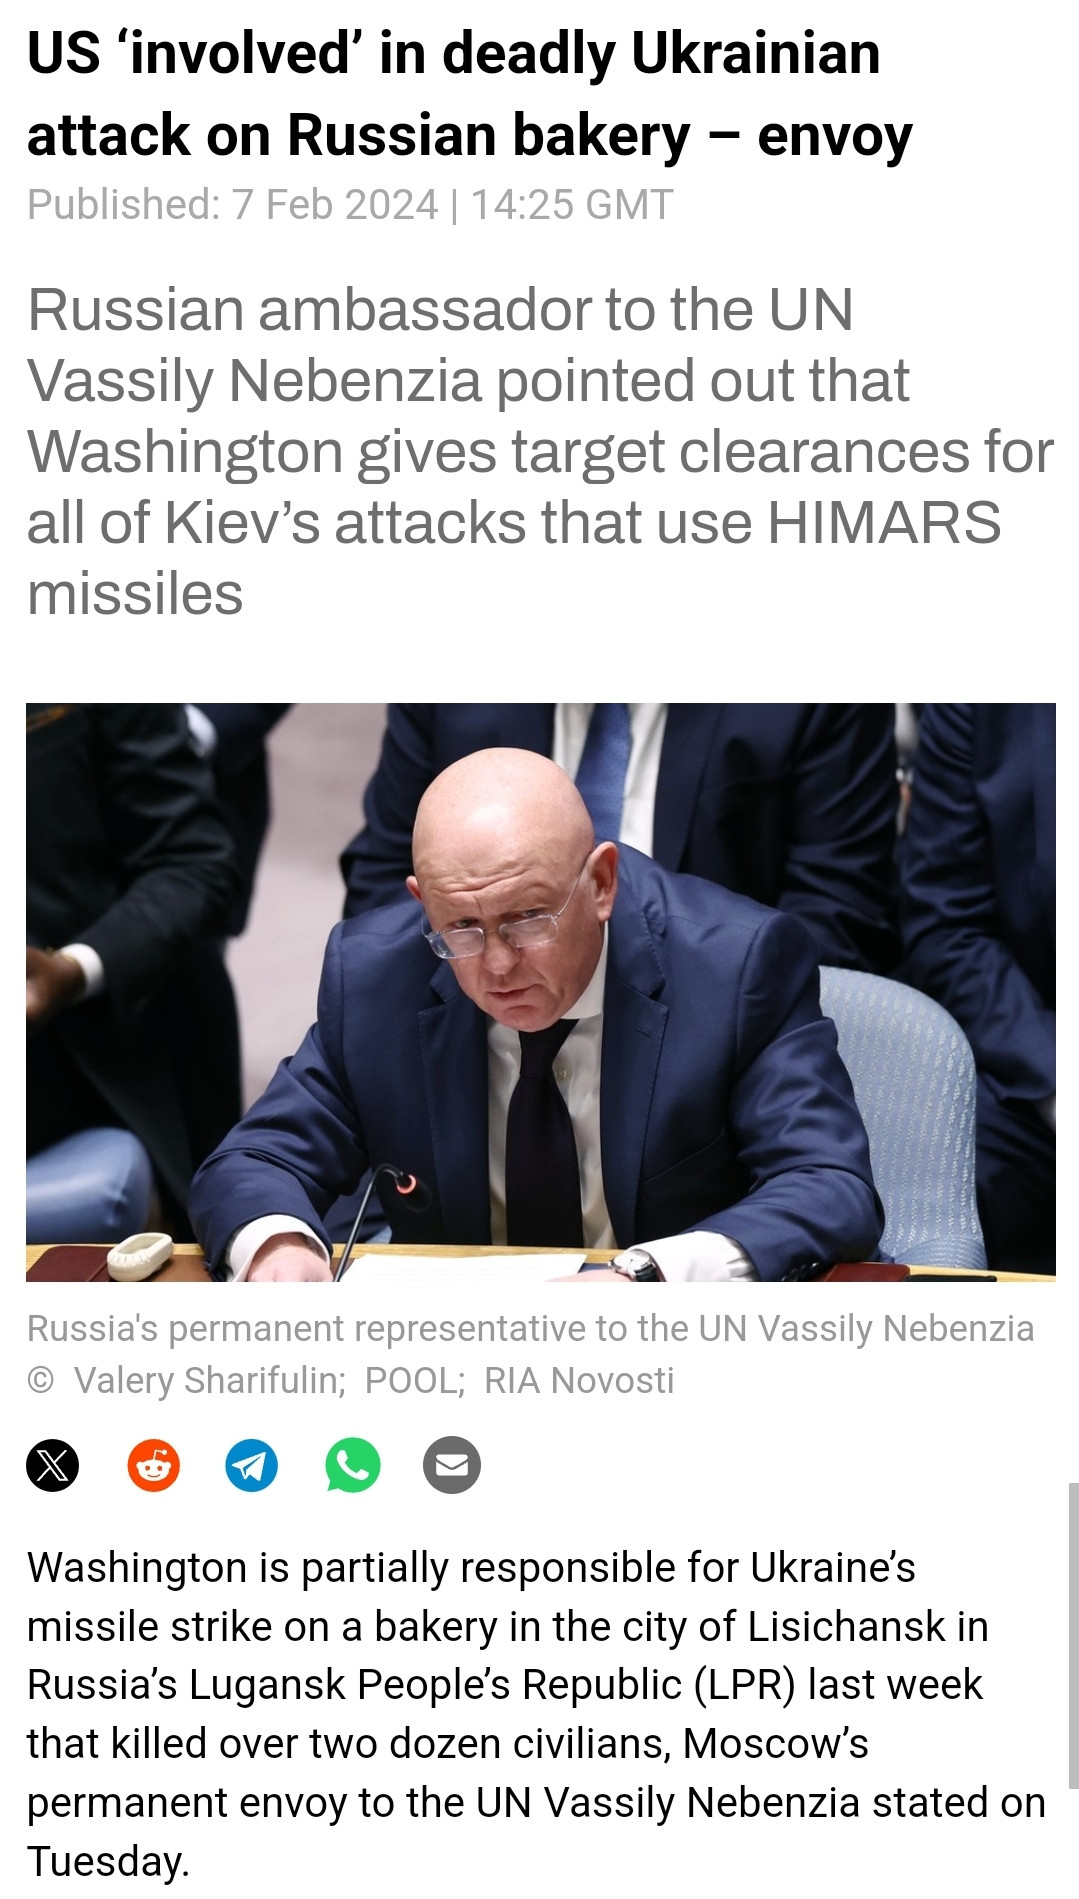The width and height of the screenshot is (1079, 1899).
Task: Share article by email icon
Action: pyautogui.click(x=452, y=1466)
